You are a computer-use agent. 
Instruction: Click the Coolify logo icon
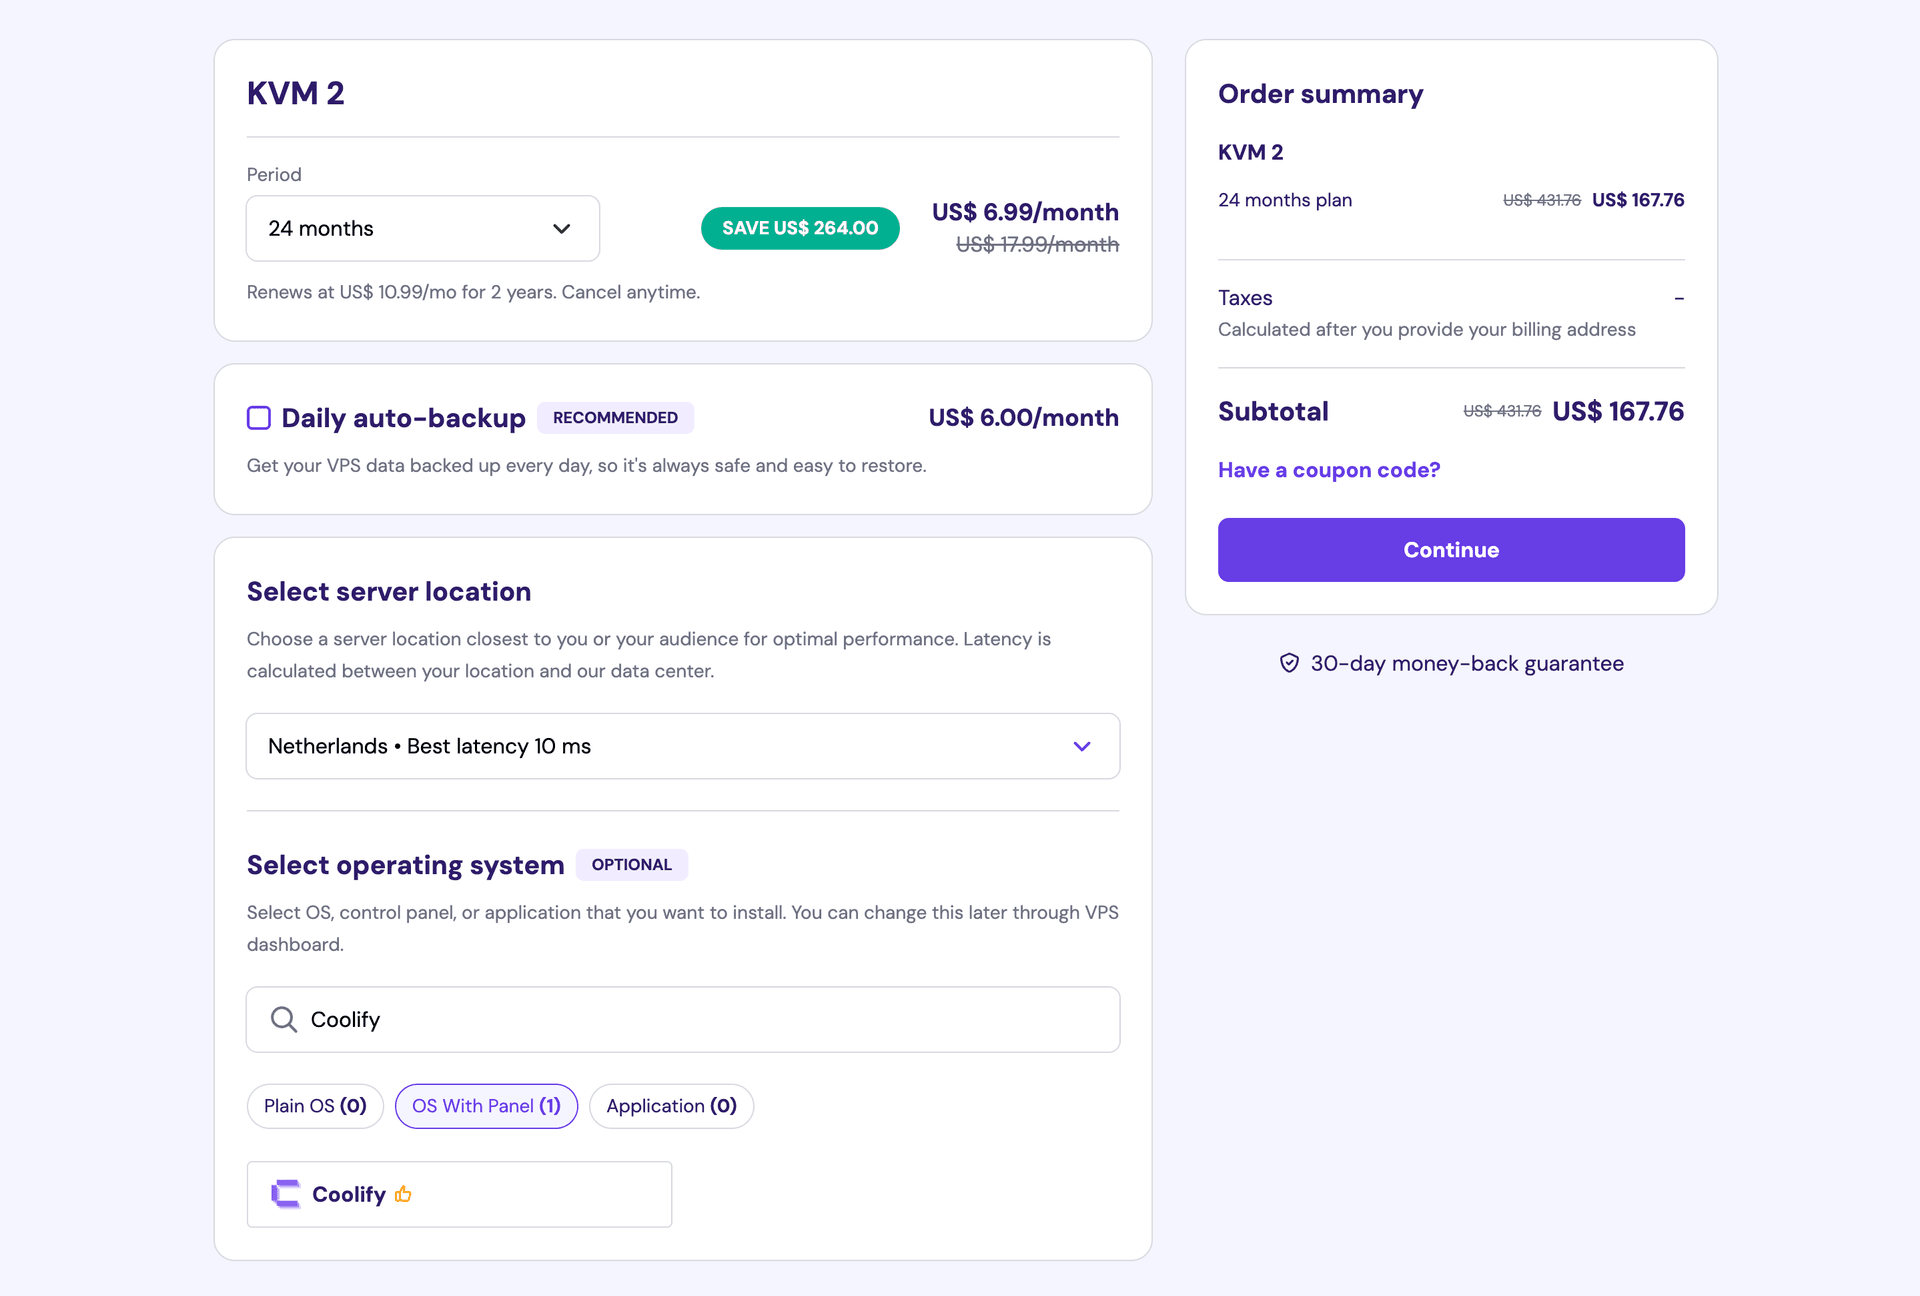tap(284, 1193)
